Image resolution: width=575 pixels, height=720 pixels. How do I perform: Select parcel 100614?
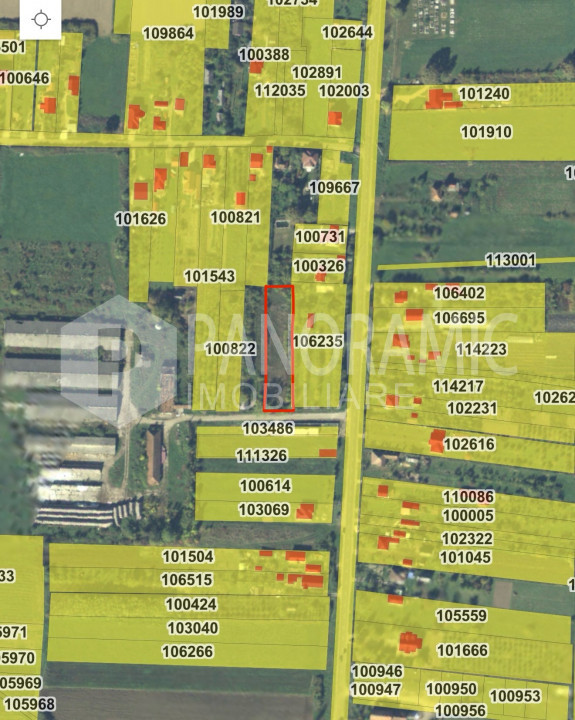pyautogui.click(x=265, y=486)
